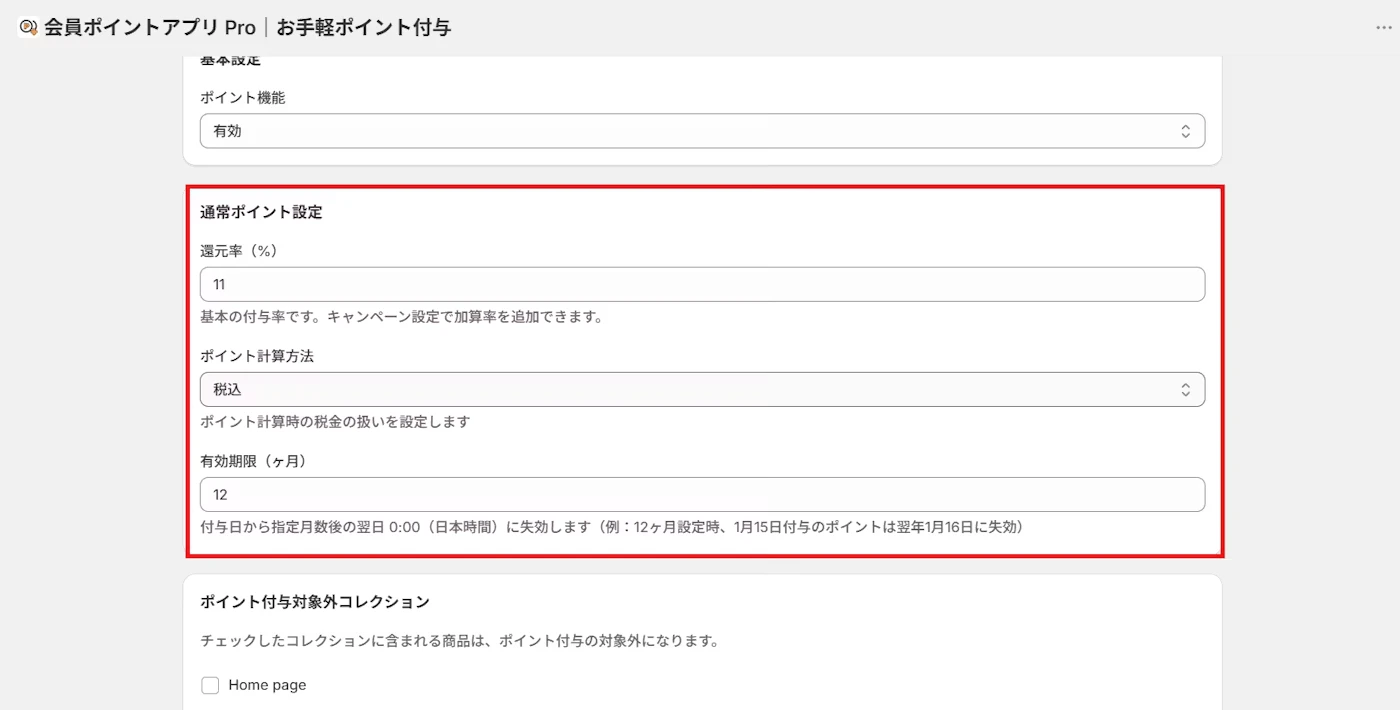Image resolution: width=1400 pixels, height=710 pixels.
Task: Open the ポイント機能 dropdown showing 有効
Action: pos(702,131)
